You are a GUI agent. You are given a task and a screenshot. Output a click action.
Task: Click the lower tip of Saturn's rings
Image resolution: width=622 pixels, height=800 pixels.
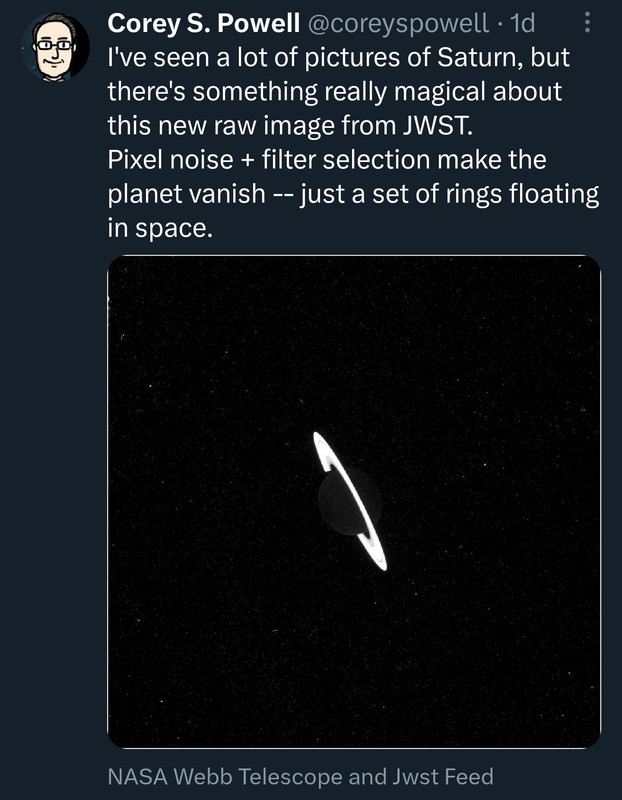click(381, 563)
